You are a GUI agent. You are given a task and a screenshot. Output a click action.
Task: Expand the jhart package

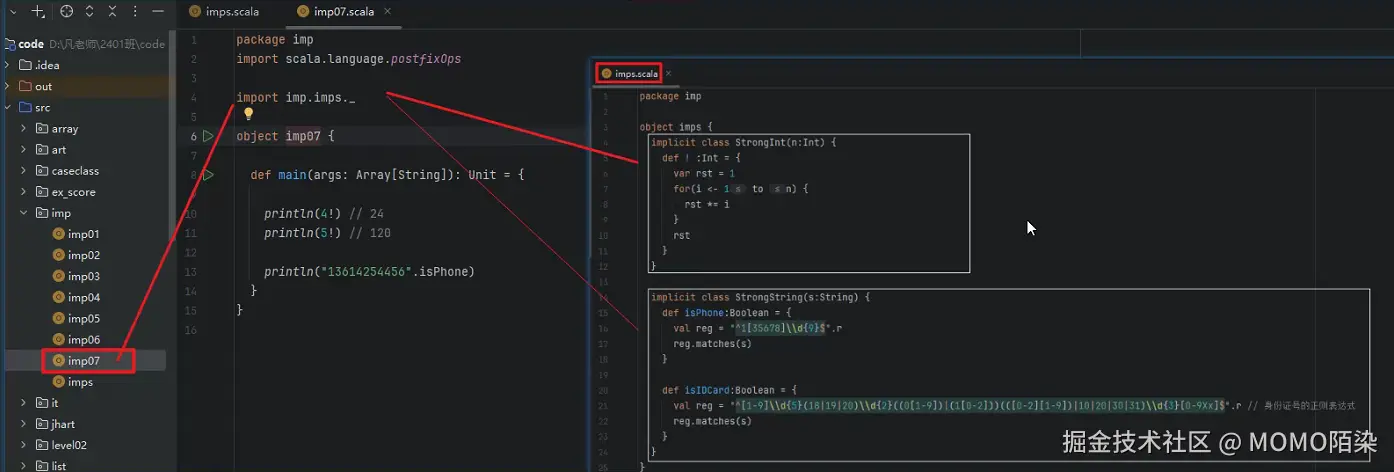(x=24, y=424)
